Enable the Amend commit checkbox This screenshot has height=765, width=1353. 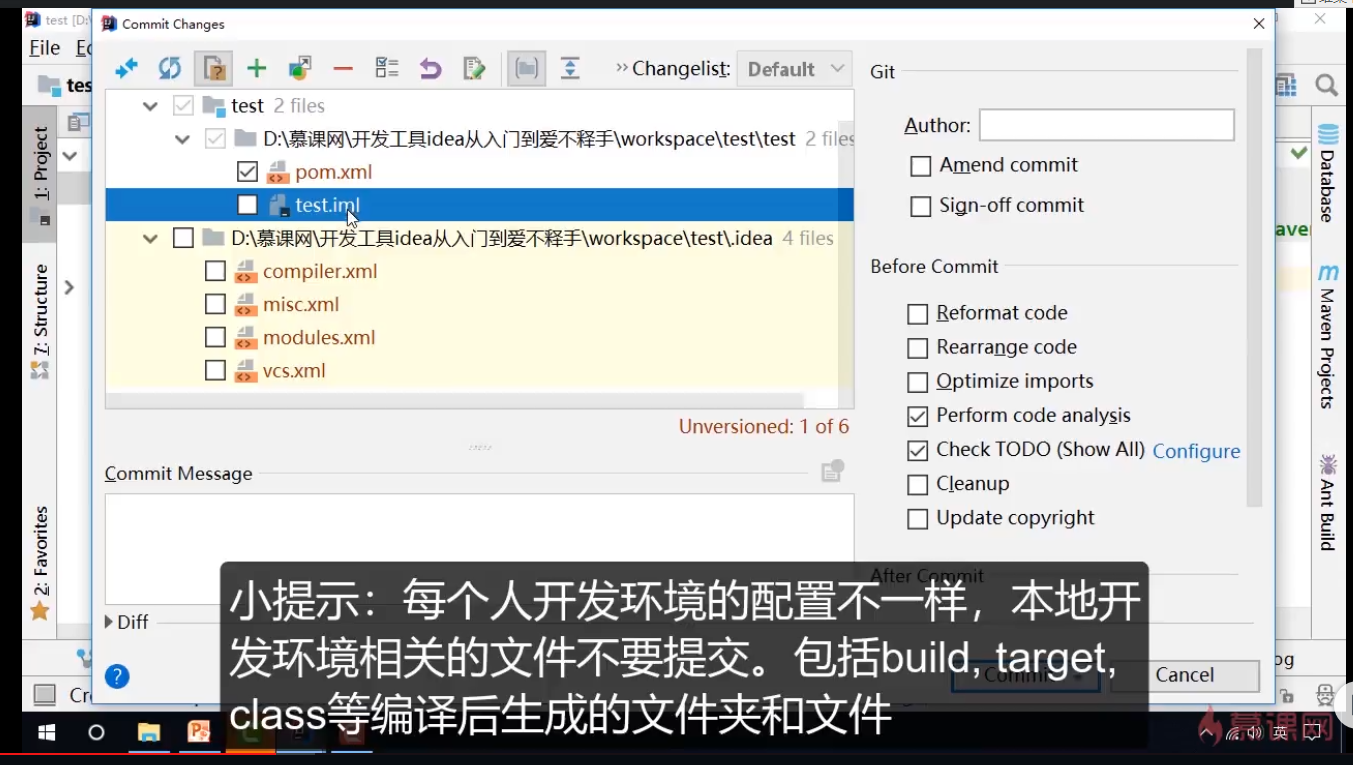pyautogui.click(x=921, y=166)
